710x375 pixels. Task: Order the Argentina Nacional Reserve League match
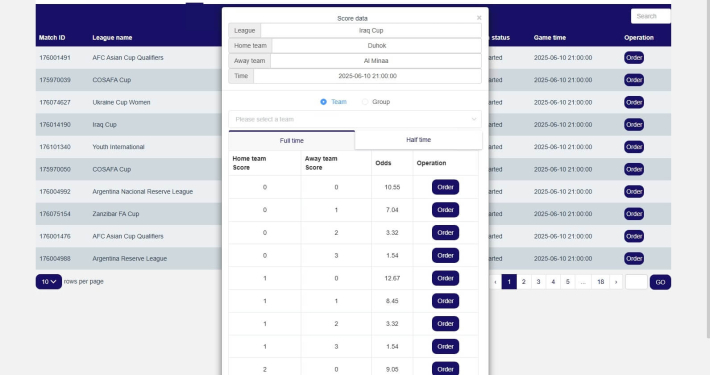[x=633, y=192]
